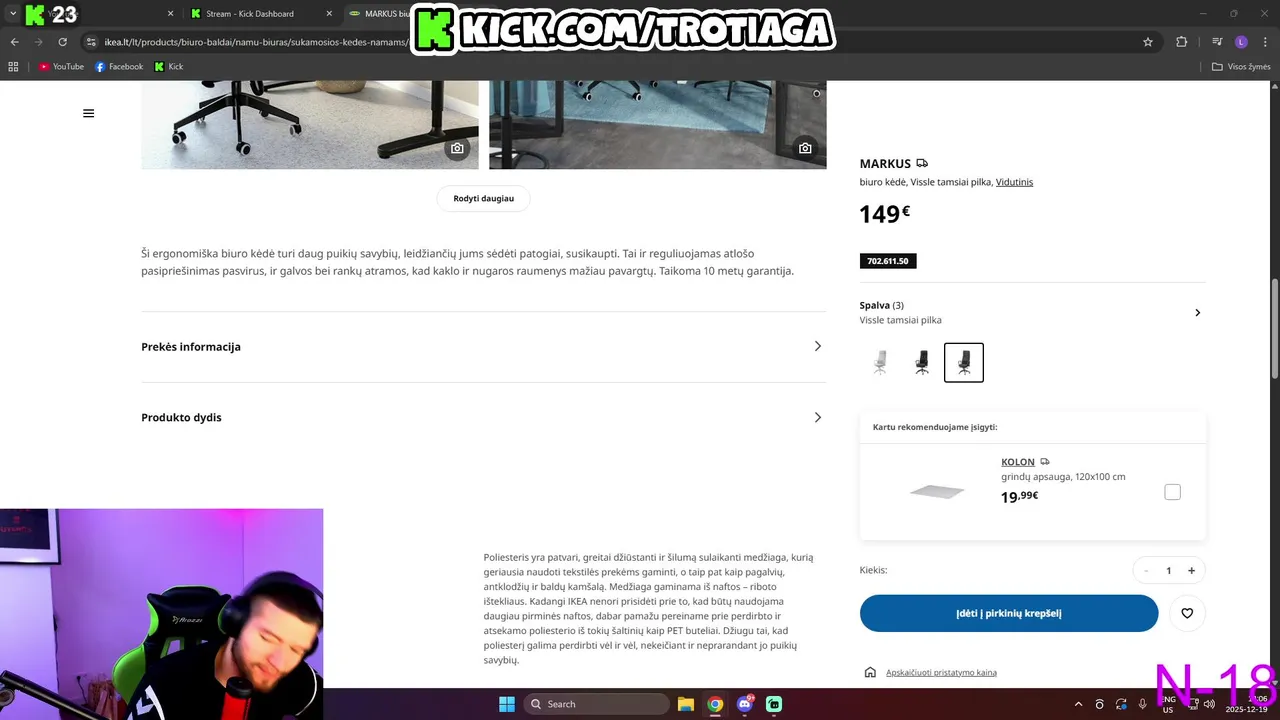The height and width of the screenshot is (720, 1280).
Task: Open Chrome media control icon
Action: click(x=1217, y=42)
